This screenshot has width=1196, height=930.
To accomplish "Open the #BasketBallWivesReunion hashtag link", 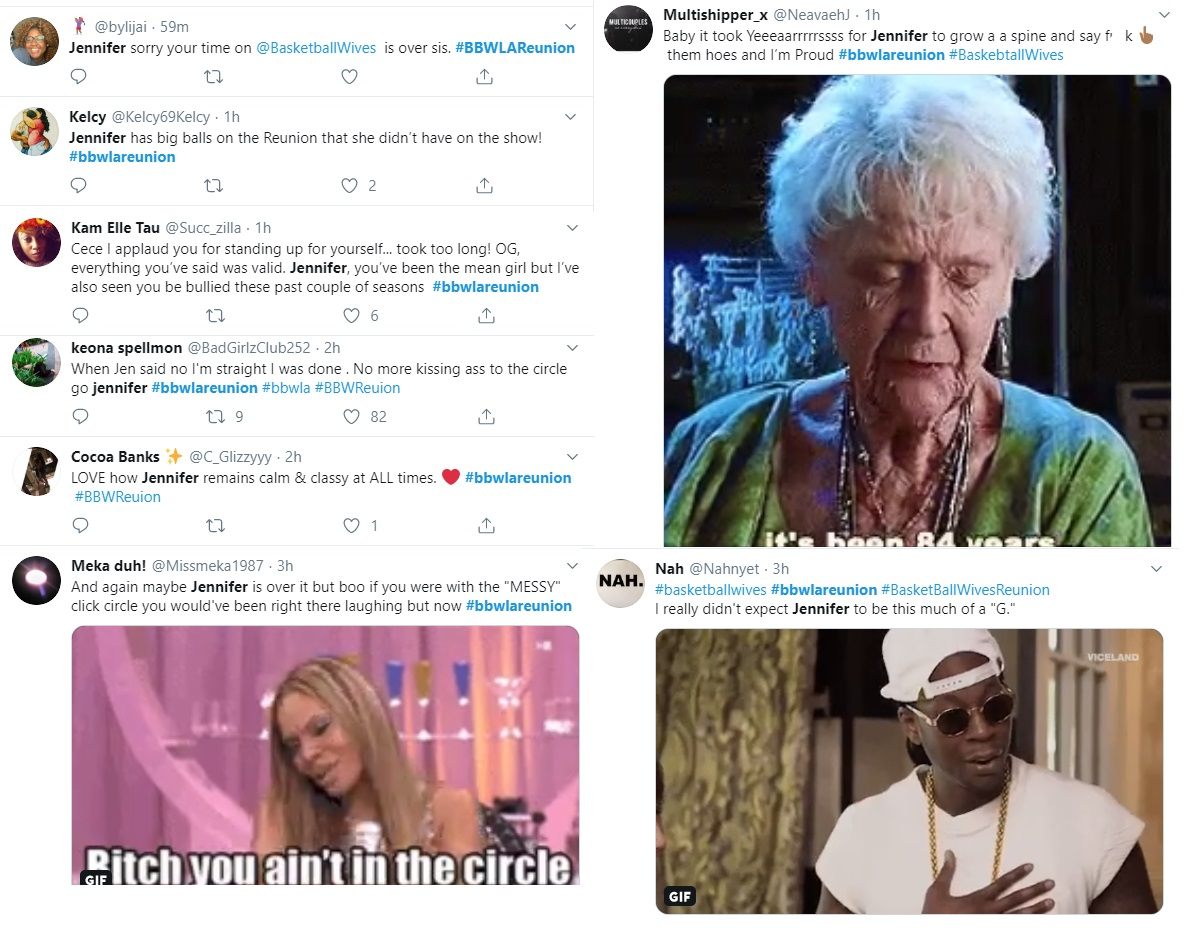I will [x=965, y=590].
